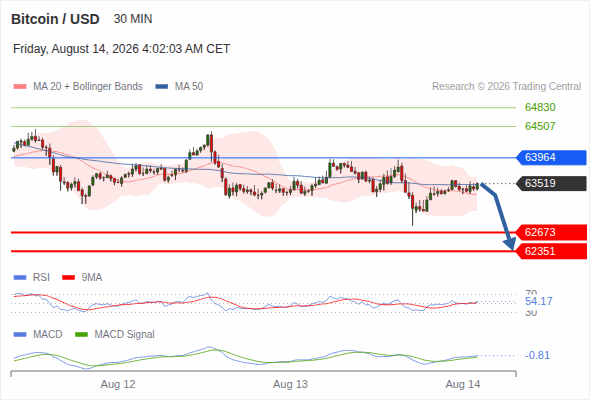Viewport: 590px width, 400px height.
Task: Click the MACD legend blue swatch
Action: tap(20, 335)
